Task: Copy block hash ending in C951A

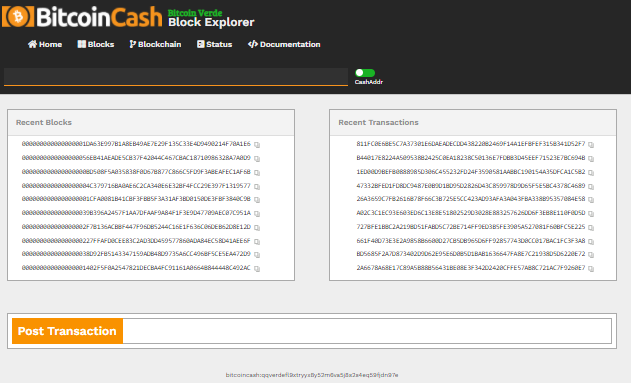Action: click(x=257, y=214)
